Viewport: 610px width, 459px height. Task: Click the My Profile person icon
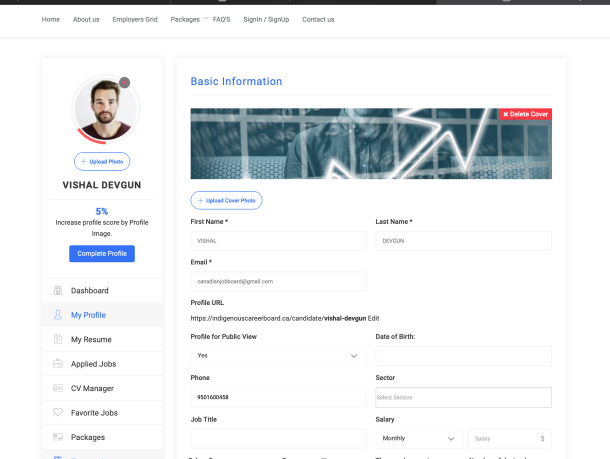pos(58,315)
